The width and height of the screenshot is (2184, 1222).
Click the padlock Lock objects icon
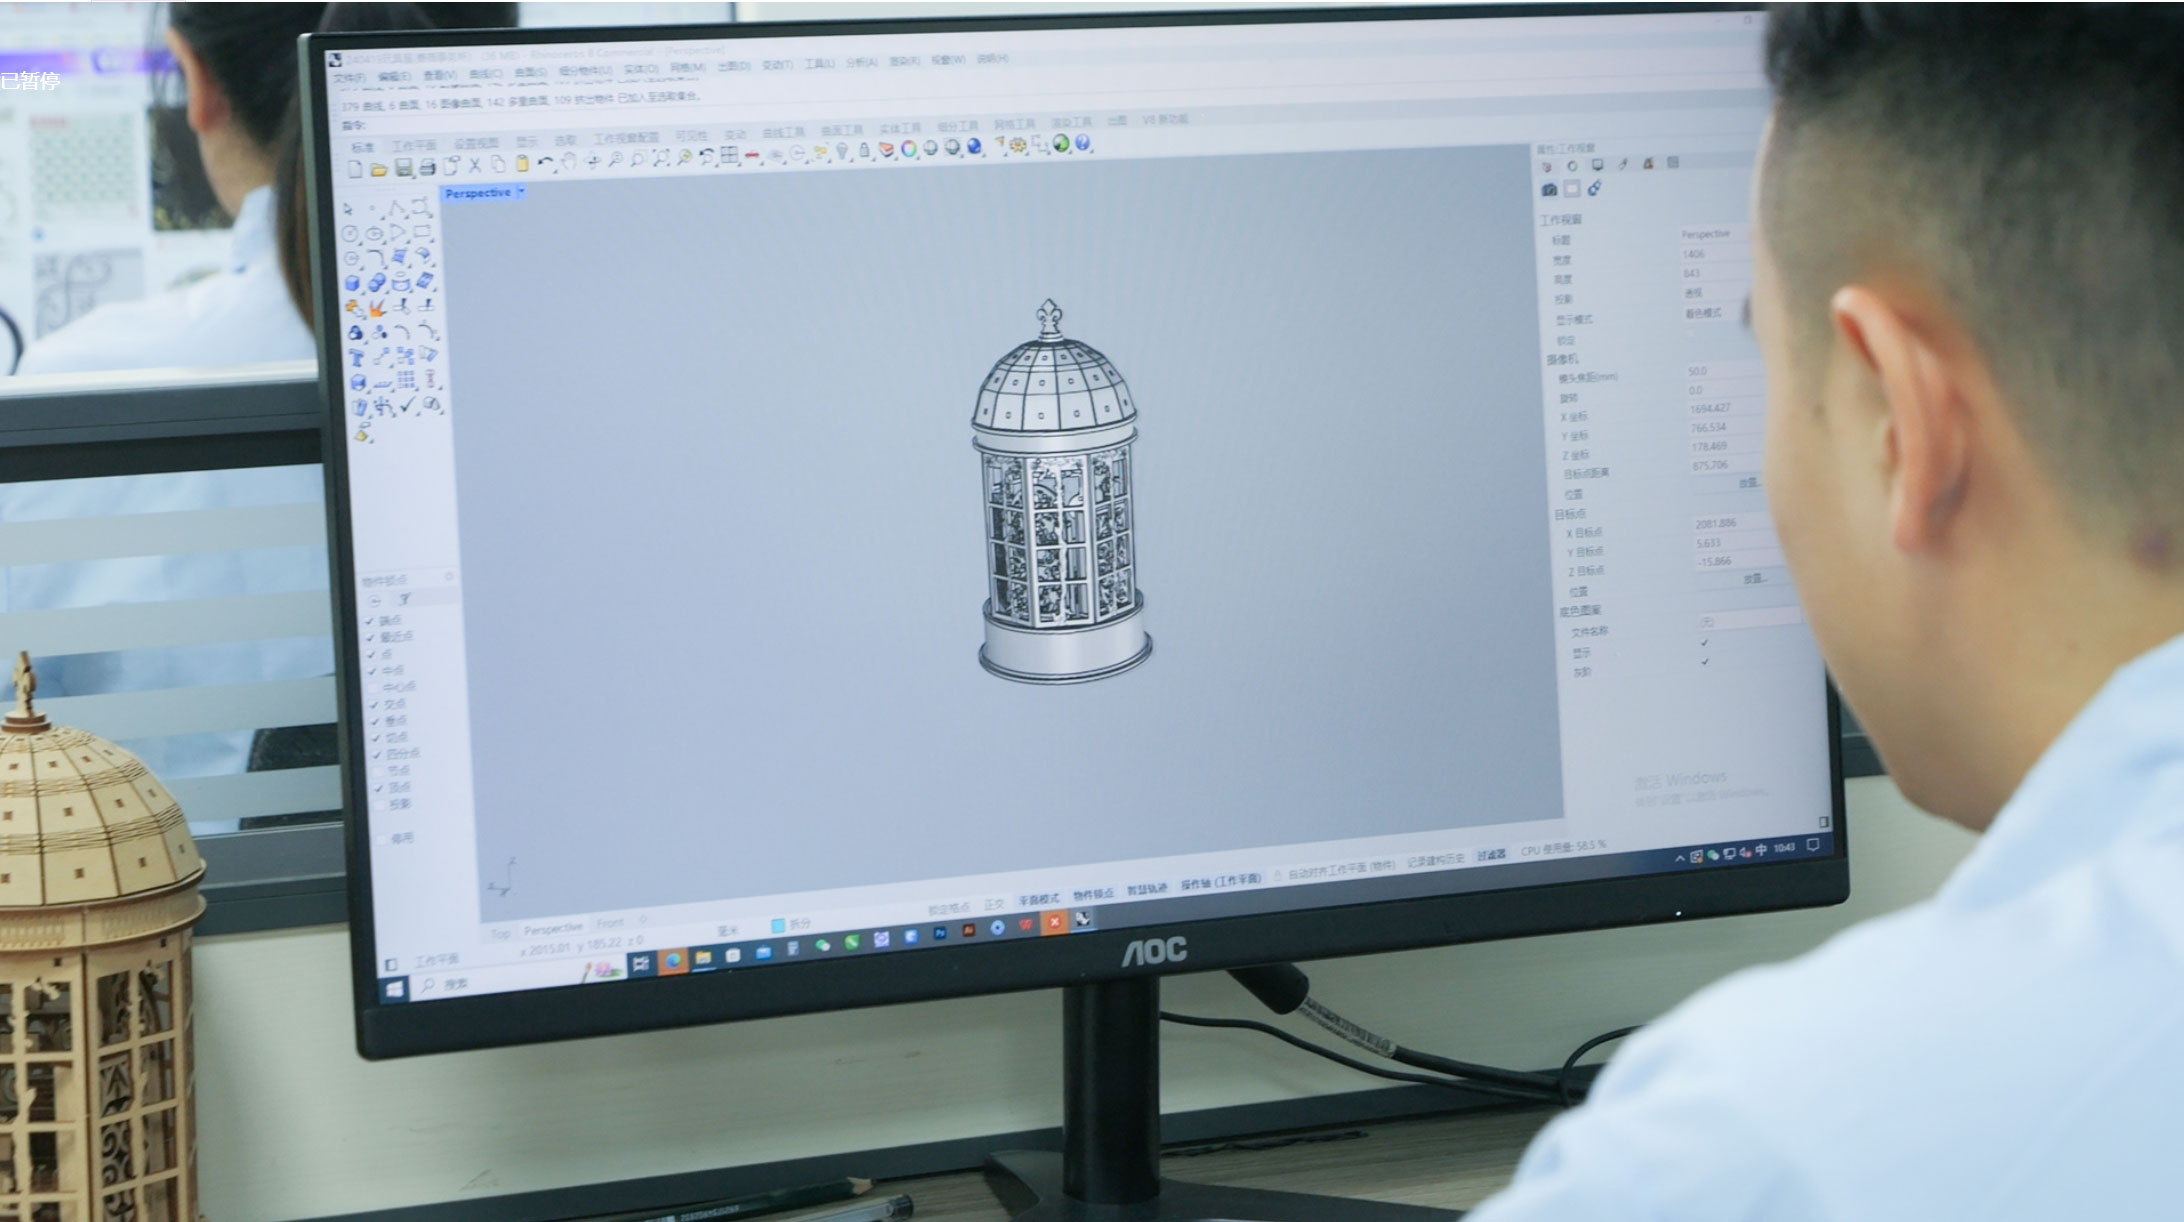point(864,151)
